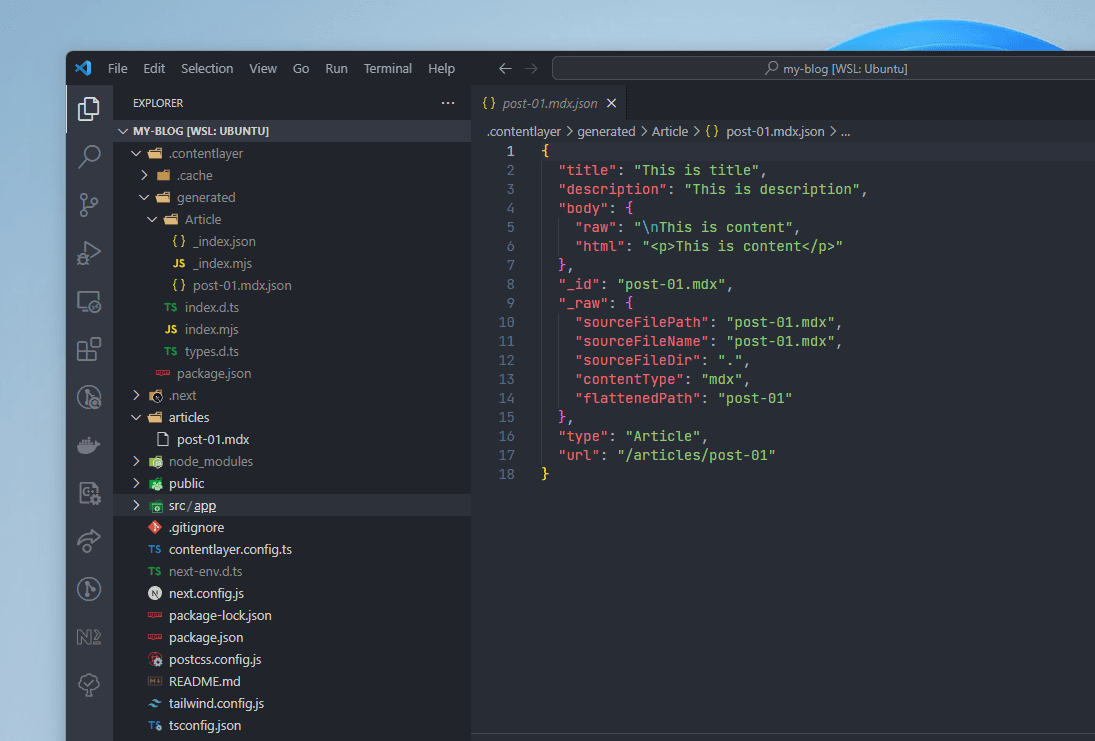Select the post-01.mdx.json editor tab
Screen dimensions: 1095x741
549,103
